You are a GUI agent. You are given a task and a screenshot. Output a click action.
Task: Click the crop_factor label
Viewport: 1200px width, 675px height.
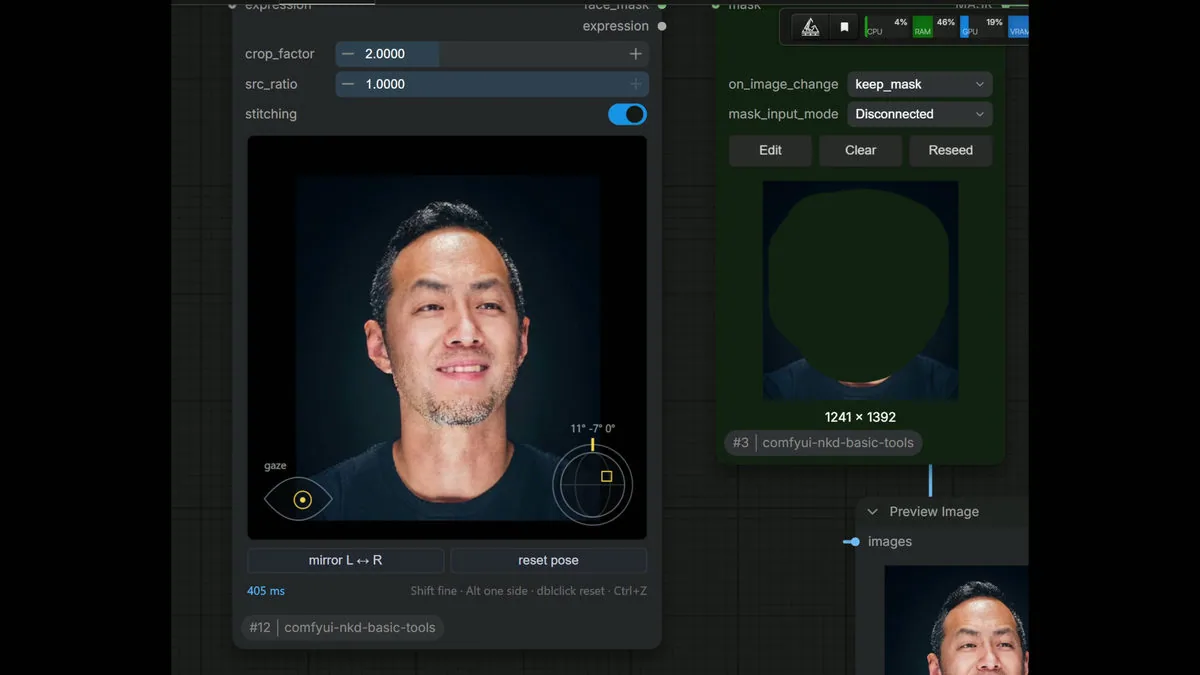pos(280,54)
